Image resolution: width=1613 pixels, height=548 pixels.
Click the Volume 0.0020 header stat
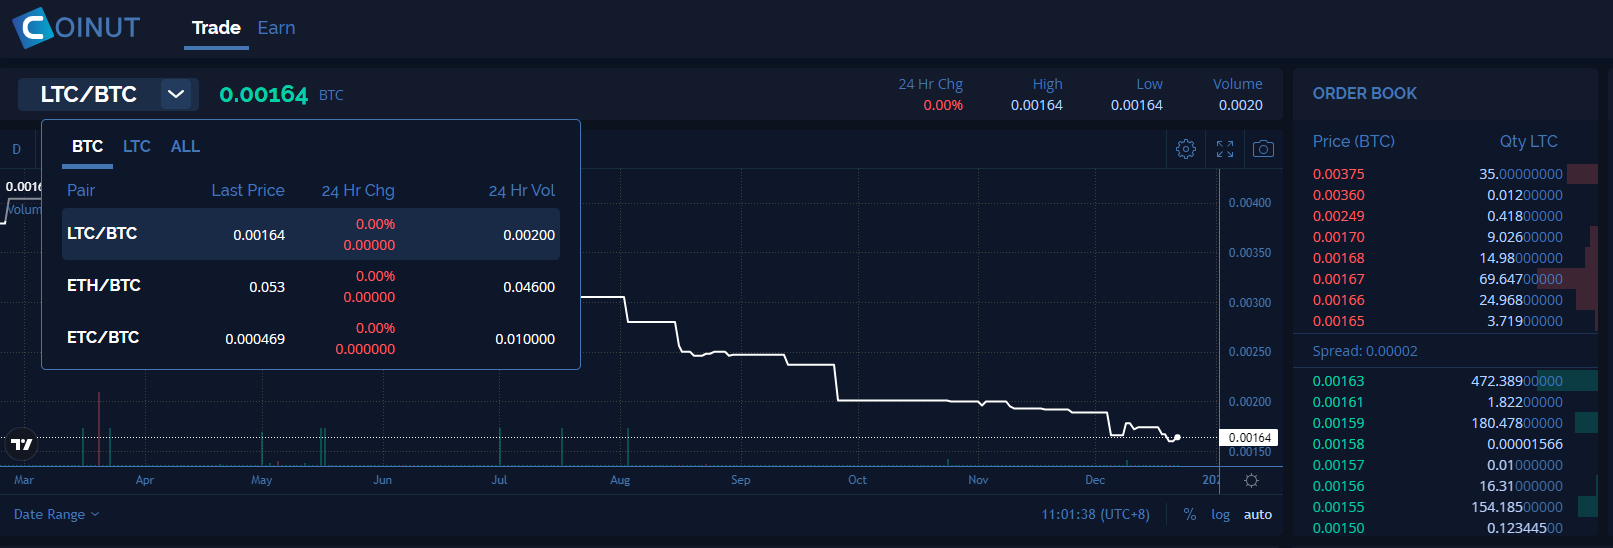pyautogui.click(x=1238, y=94)
